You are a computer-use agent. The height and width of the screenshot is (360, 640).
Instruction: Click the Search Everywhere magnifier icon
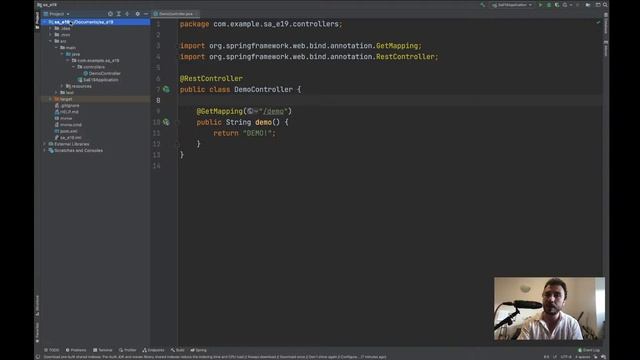point(605,5)
